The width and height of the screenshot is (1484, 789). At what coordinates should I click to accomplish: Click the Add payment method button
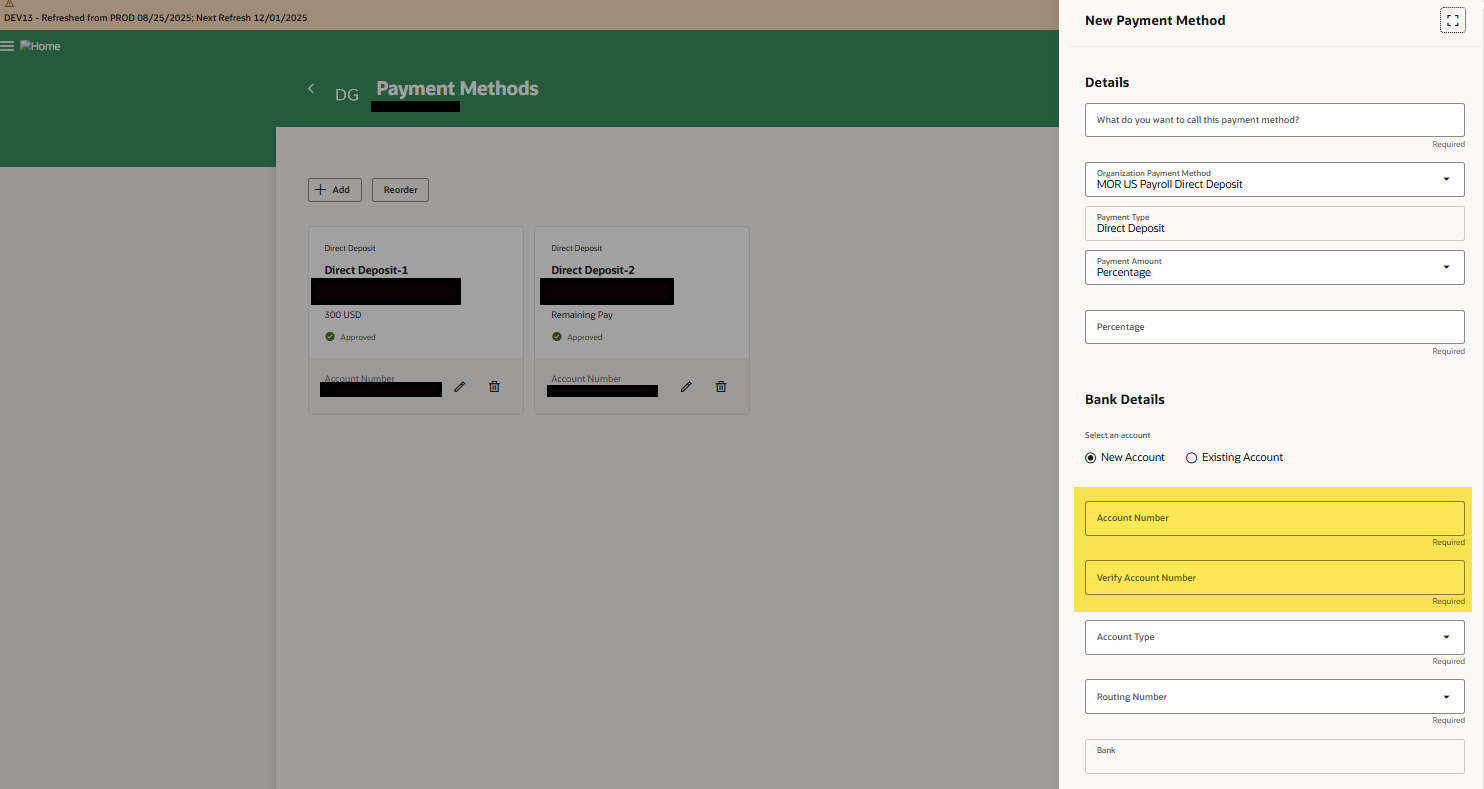tap(335, 189)
